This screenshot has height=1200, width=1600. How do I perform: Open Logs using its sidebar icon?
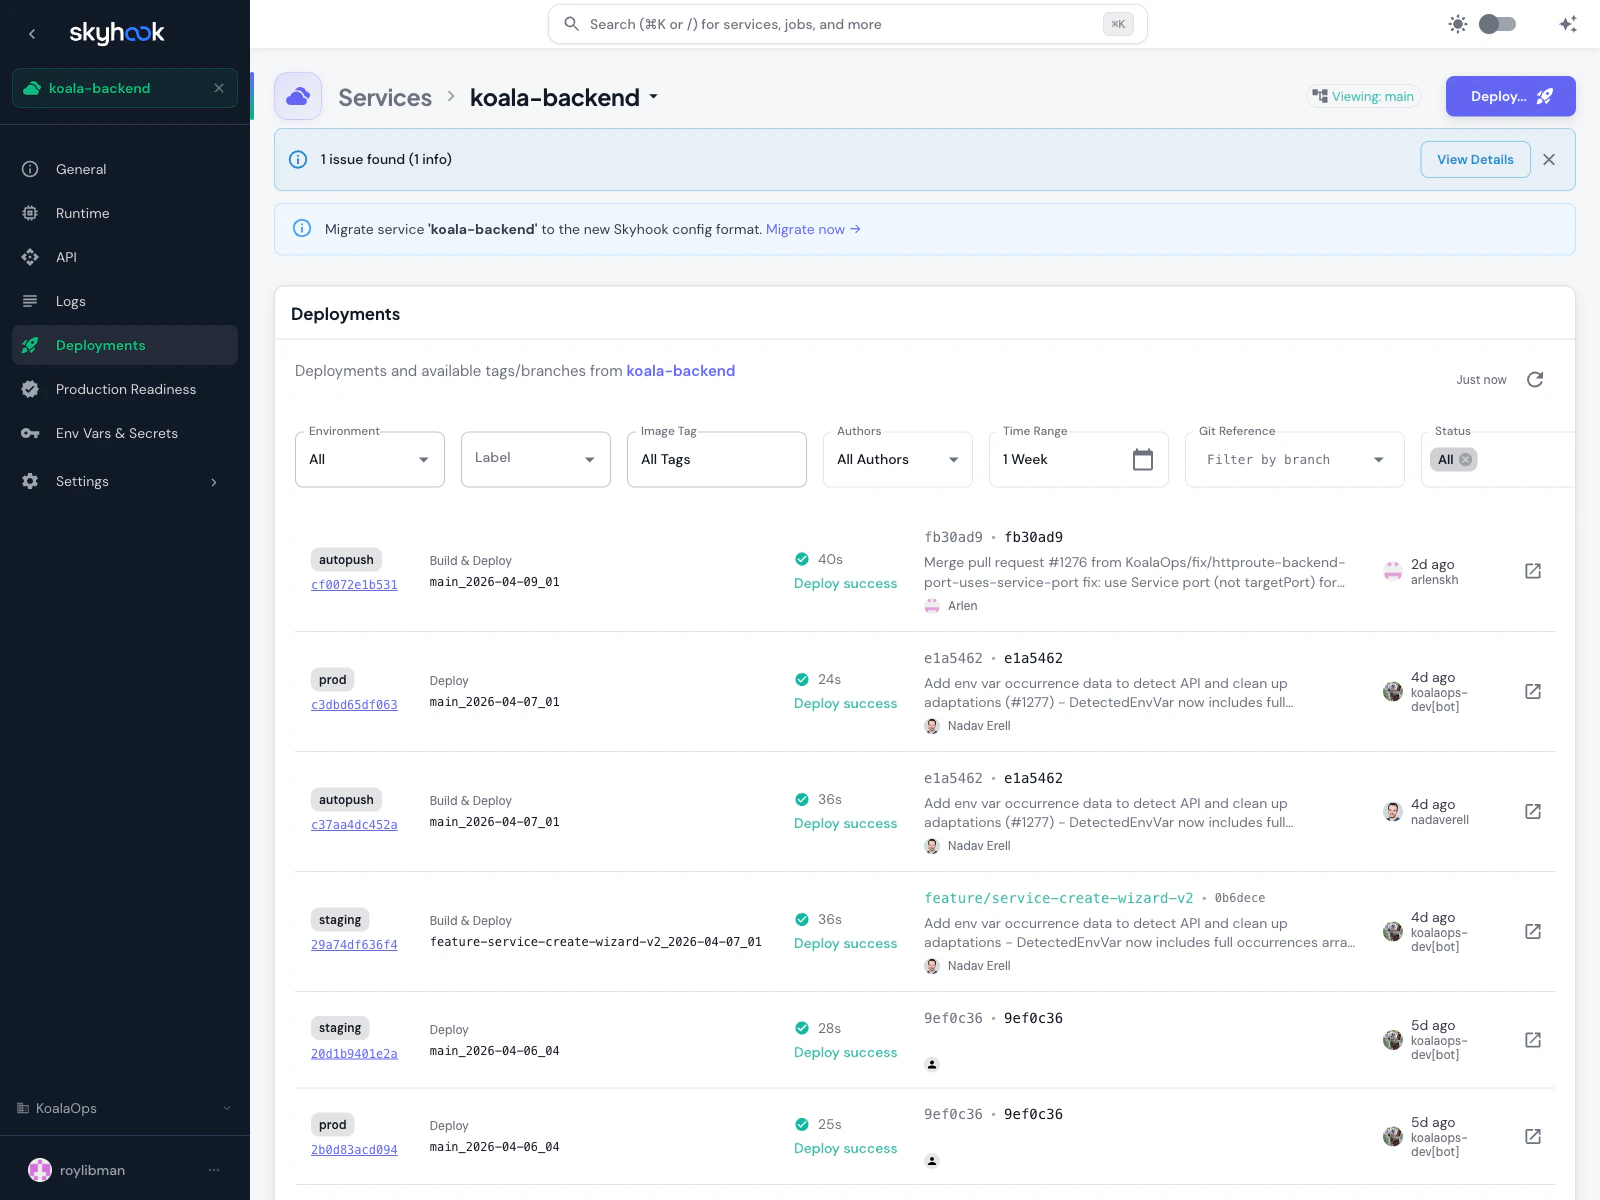point(30,301)
